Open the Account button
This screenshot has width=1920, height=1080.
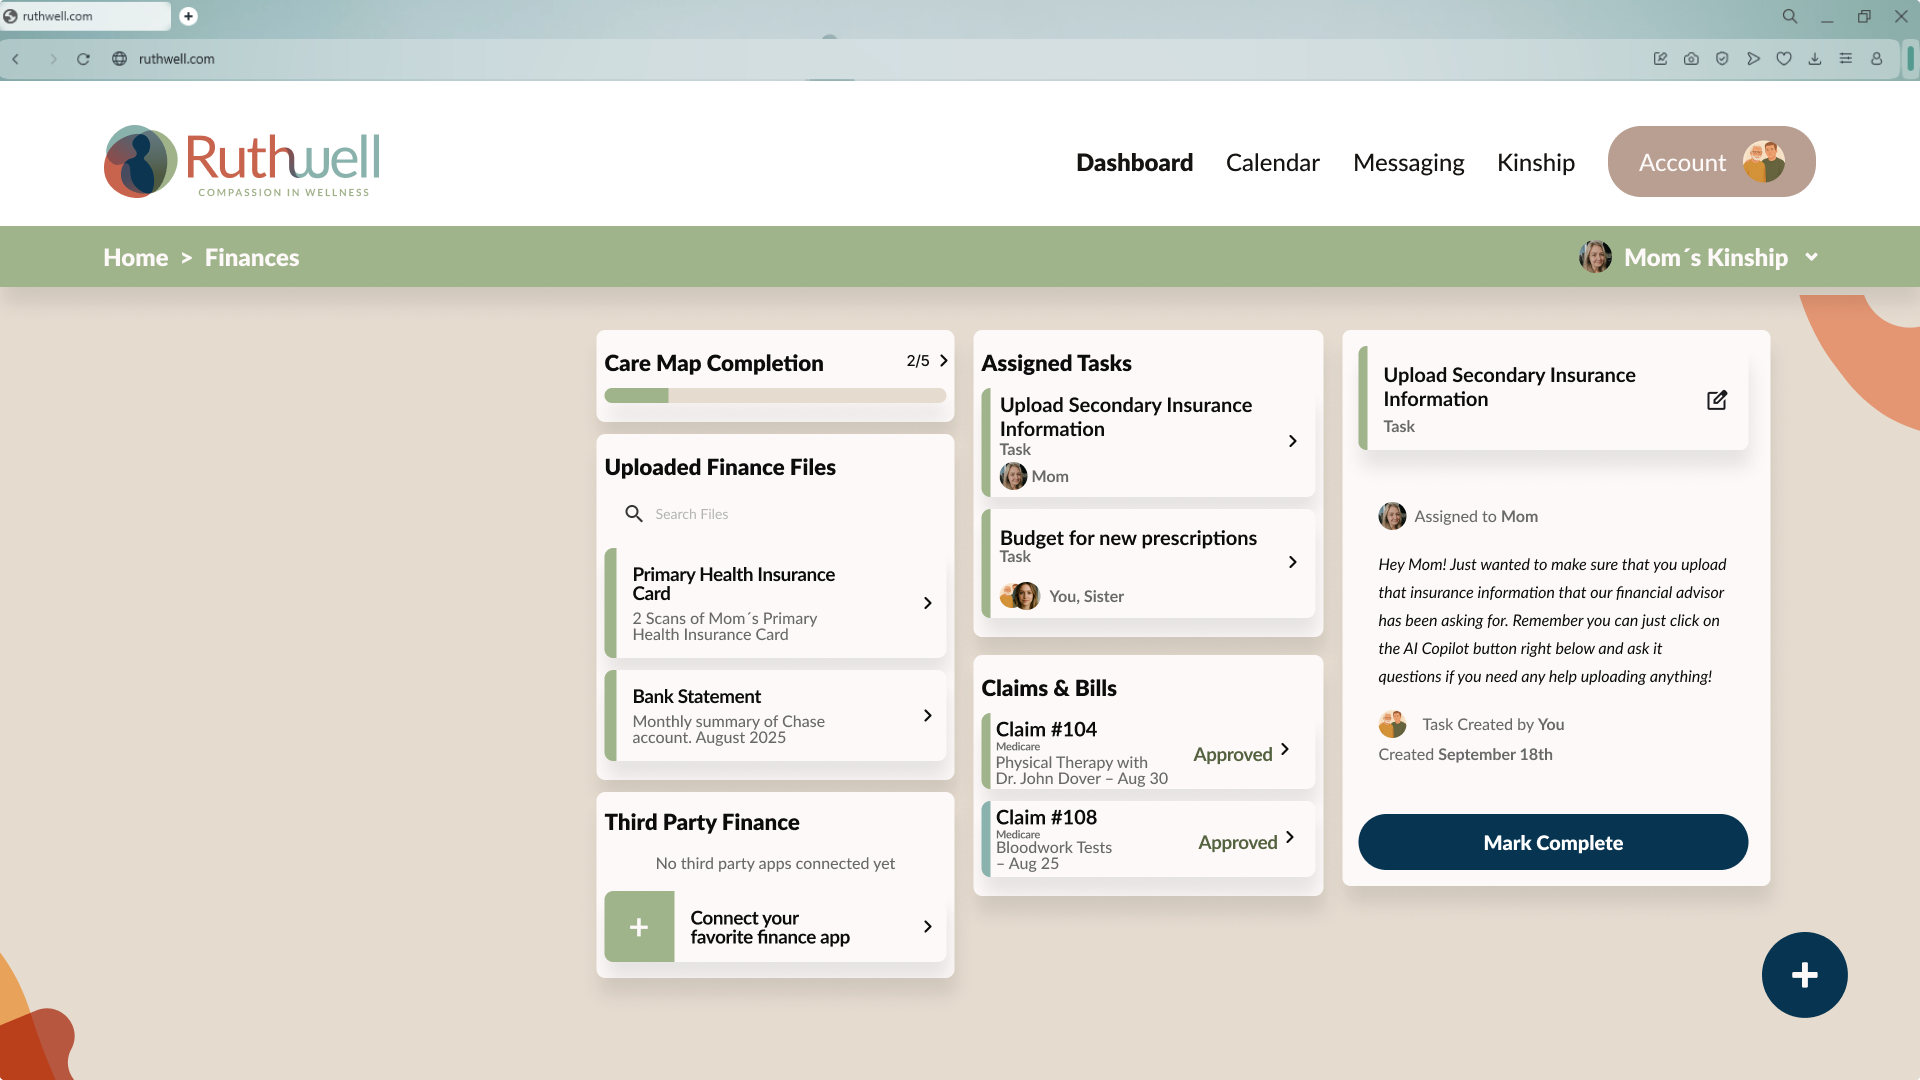click(1711, 161)
